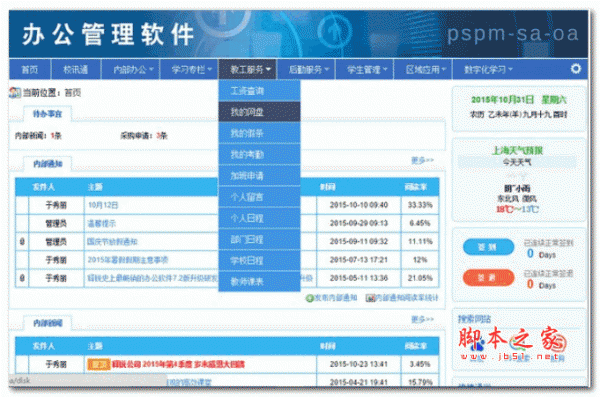Open 更多>> link of the 内部新闻 section
Viewport: 600px width, 397px height.
click(422, 319)
